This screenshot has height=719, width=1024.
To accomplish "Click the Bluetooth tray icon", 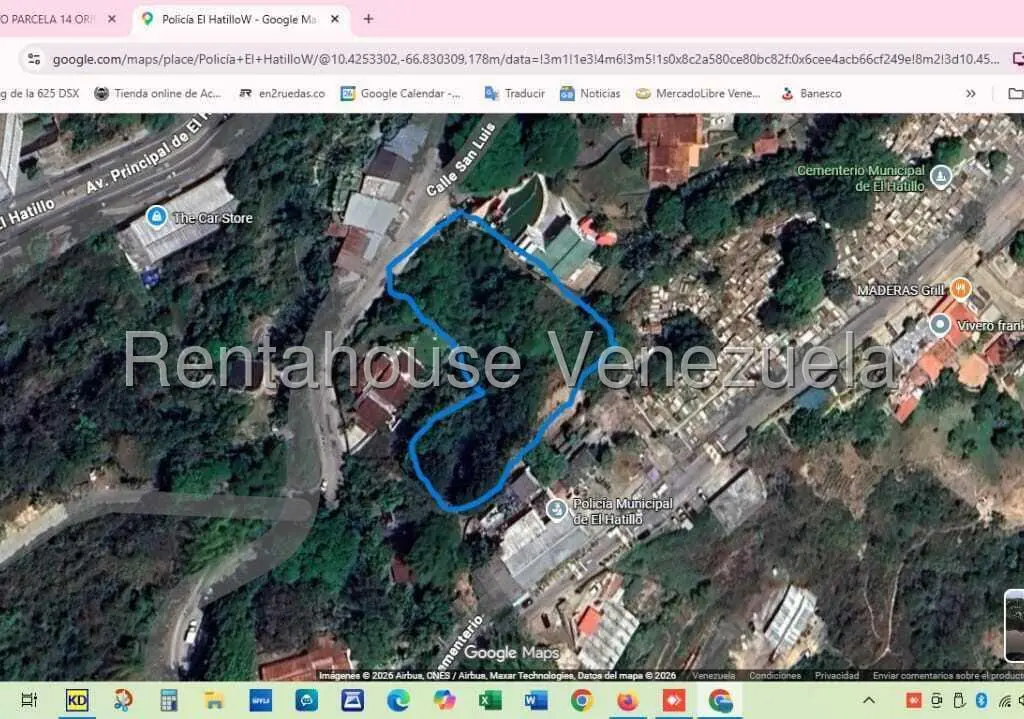I will [981, 701].
